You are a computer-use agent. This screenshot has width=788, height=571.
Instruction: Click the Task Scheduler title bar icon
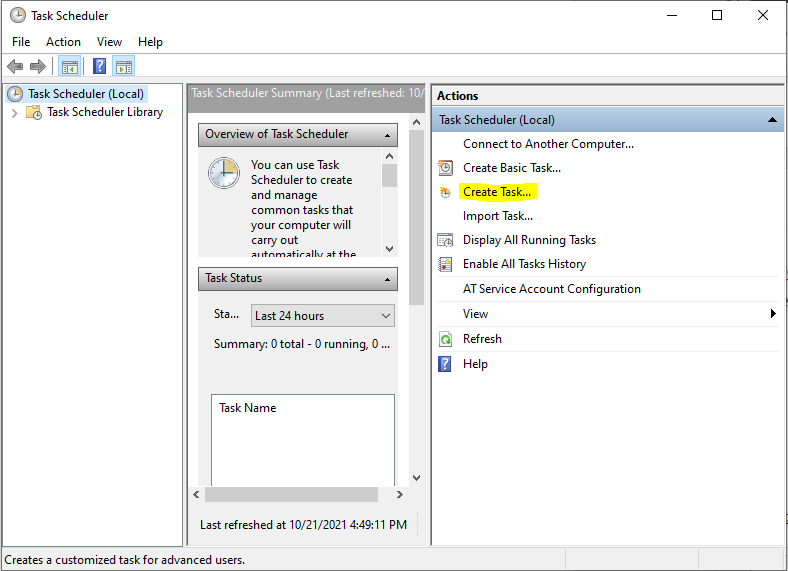click(x=18, y=16)
